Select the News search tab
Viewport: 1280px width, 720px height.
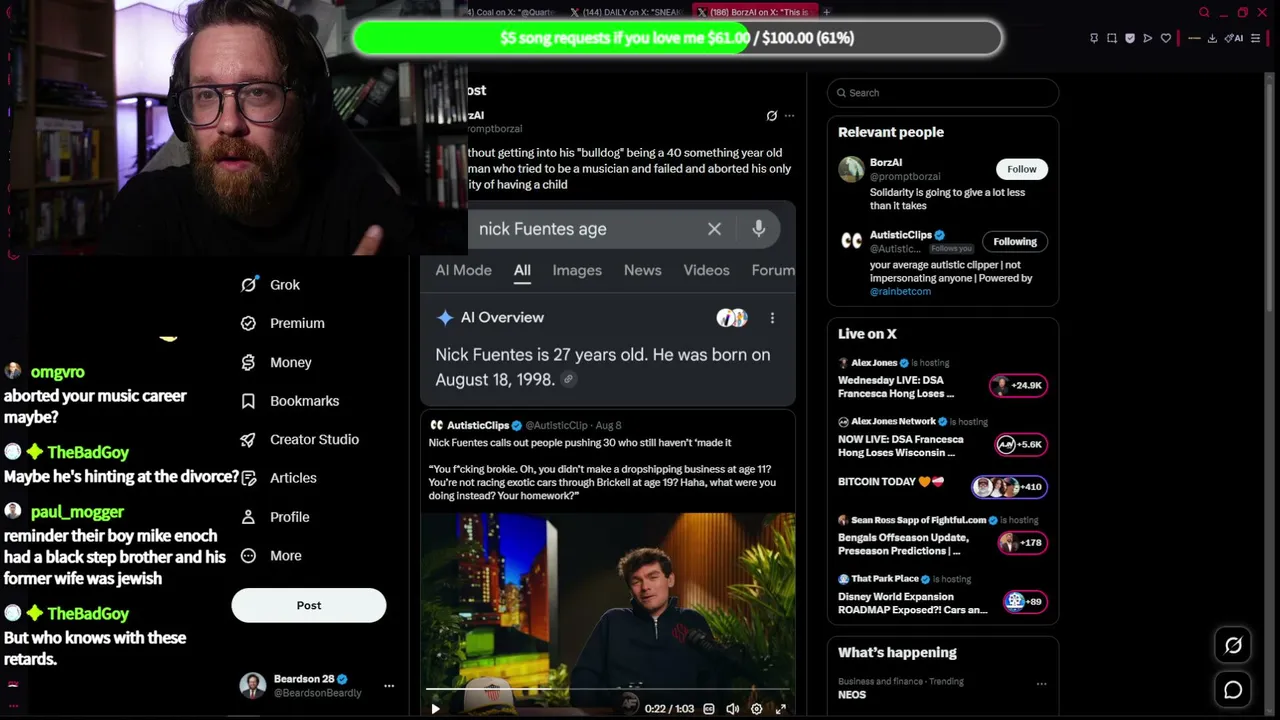643,270
